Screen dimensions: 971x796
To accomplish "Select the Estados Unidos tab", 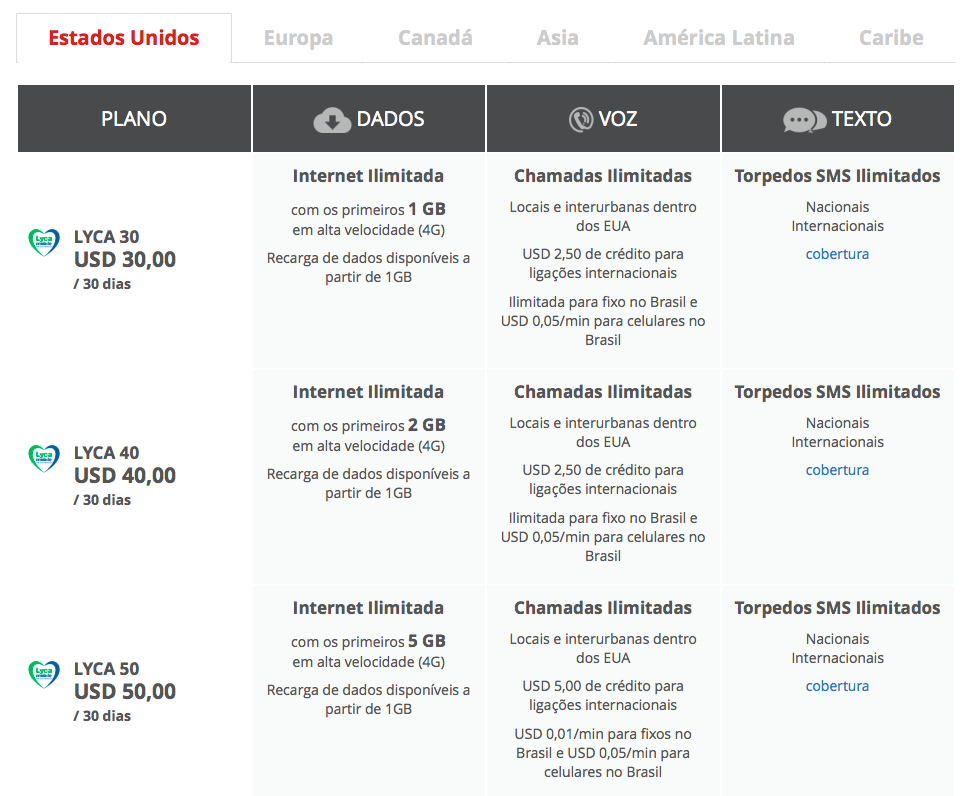I will [x=124, y=38].
